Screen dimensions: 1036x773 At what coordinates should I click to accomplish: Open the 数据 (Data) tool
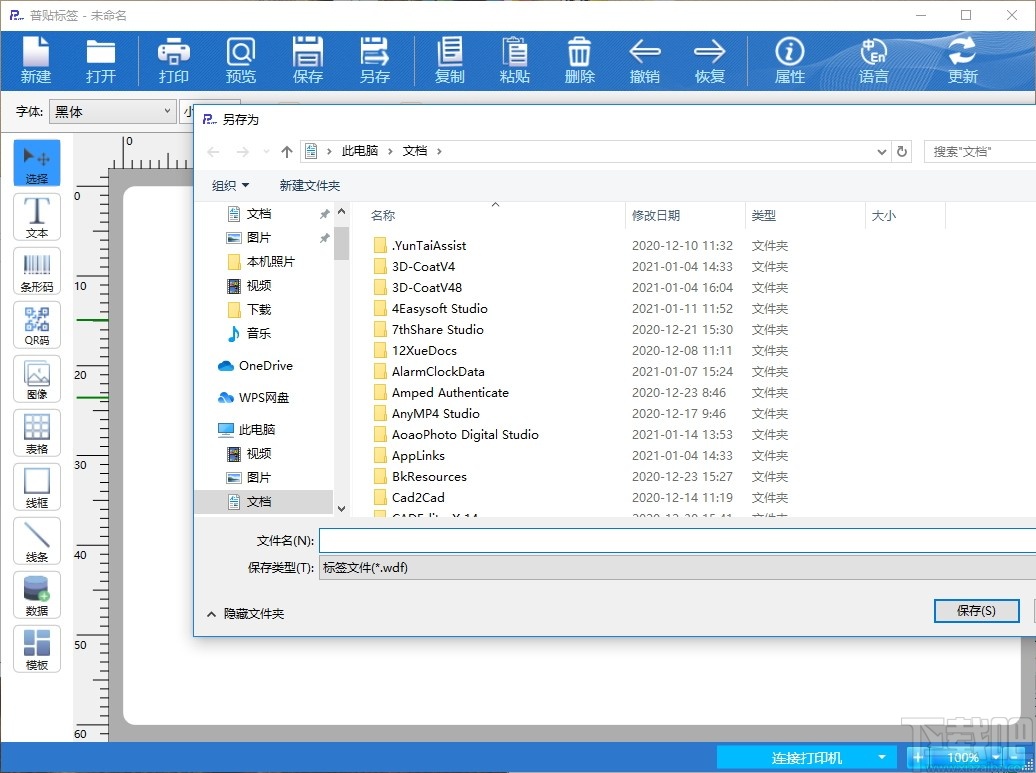pyautogui.click(x=37, y=595)
